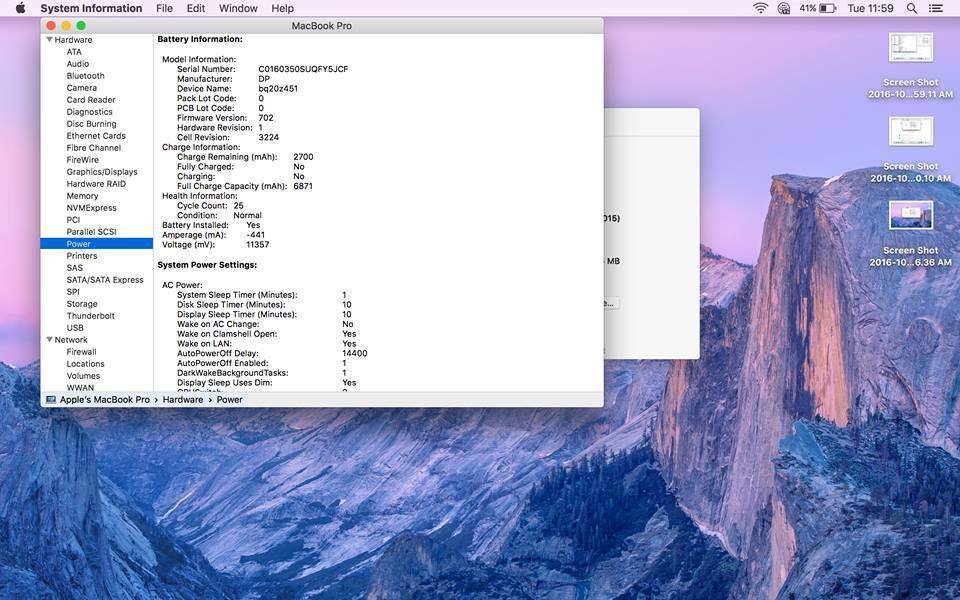
Task: Select Disc Burning in the sidebar
Action: coord(91,124)
